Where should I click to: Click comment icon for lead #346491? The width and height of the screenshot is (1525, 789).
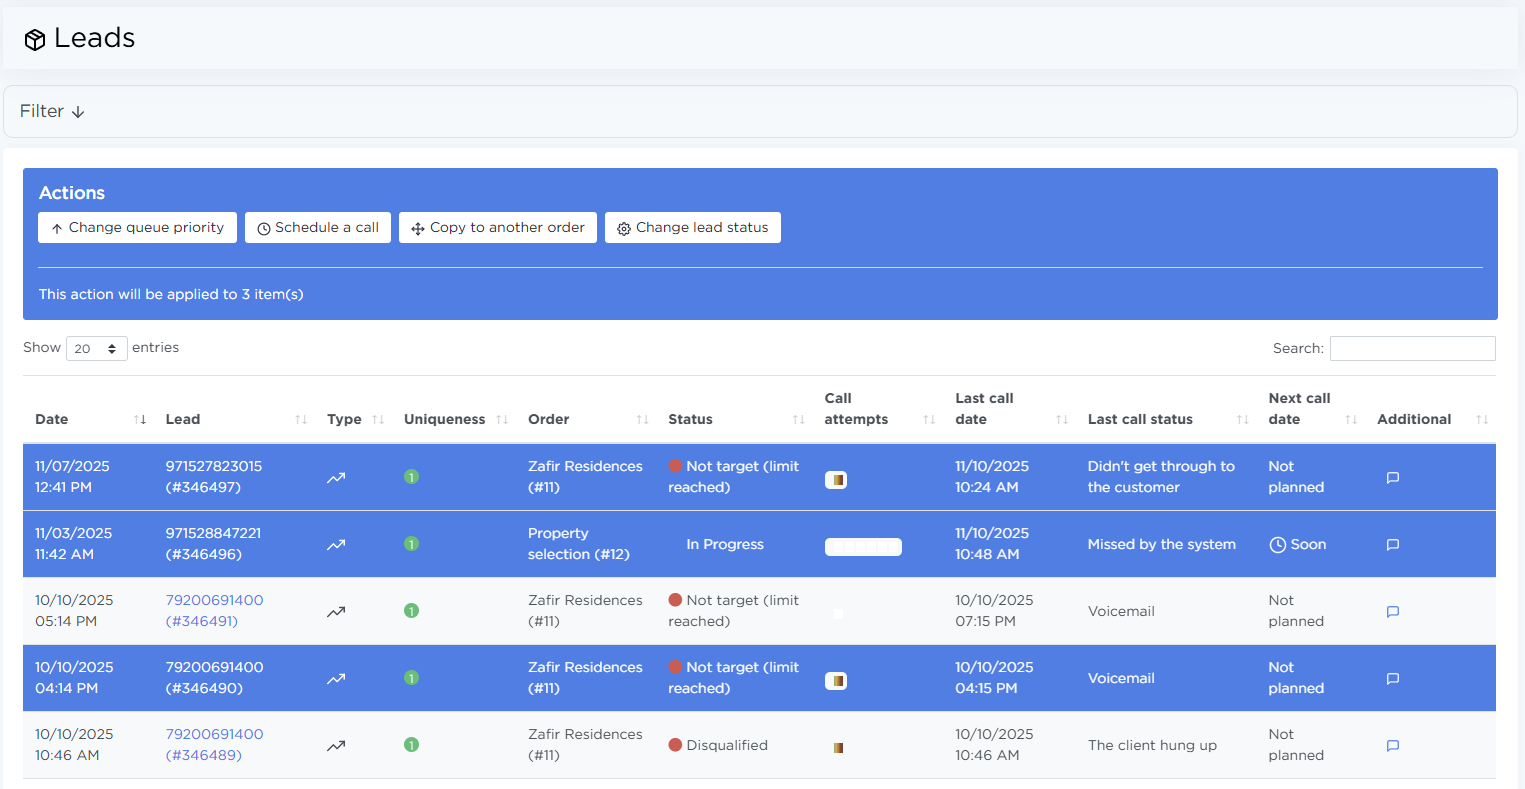coord(1392,612)
